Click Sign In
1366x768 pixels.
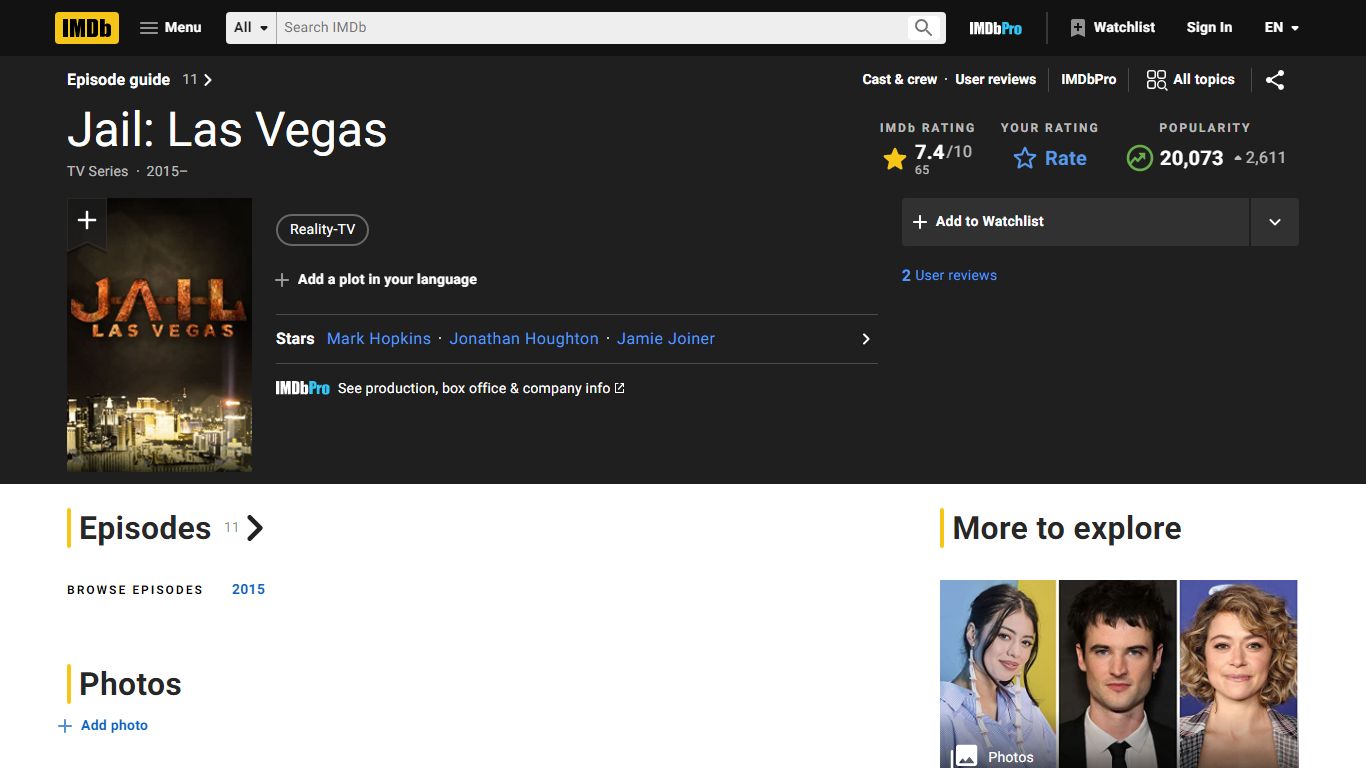click(x=1209, y=28)
